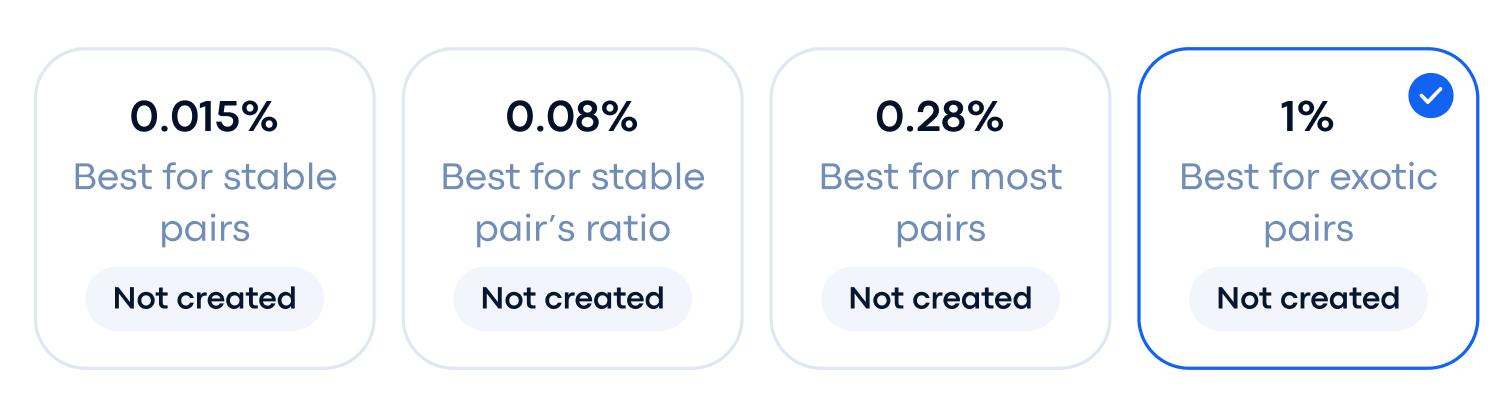Viewport: 1512px width, 416px height.
Task: Click Not created badge under 0.08%
Action: tap(572, 298)
